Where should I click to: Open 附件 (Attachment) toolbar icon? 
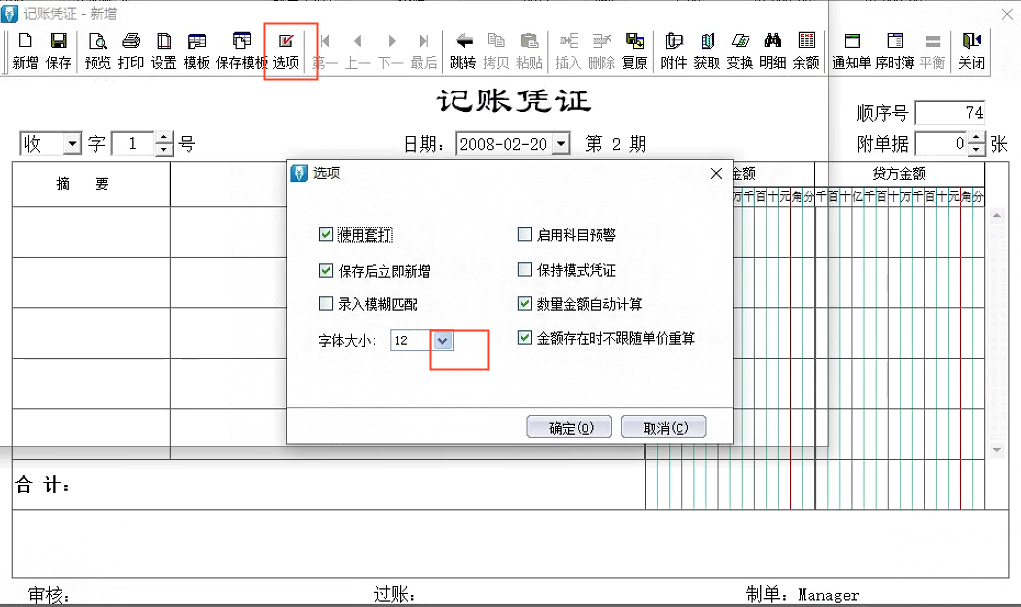[674, 50]
